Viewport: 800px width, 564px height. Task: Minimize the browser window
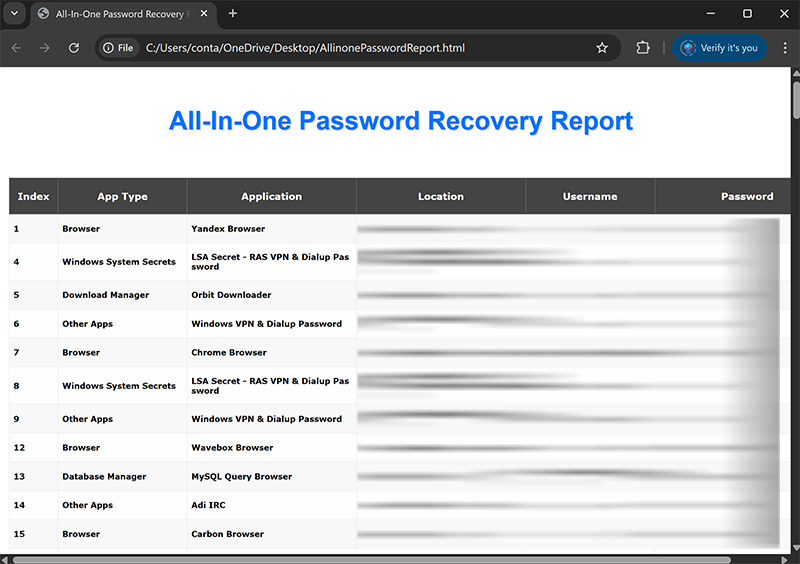coord(710,14)
